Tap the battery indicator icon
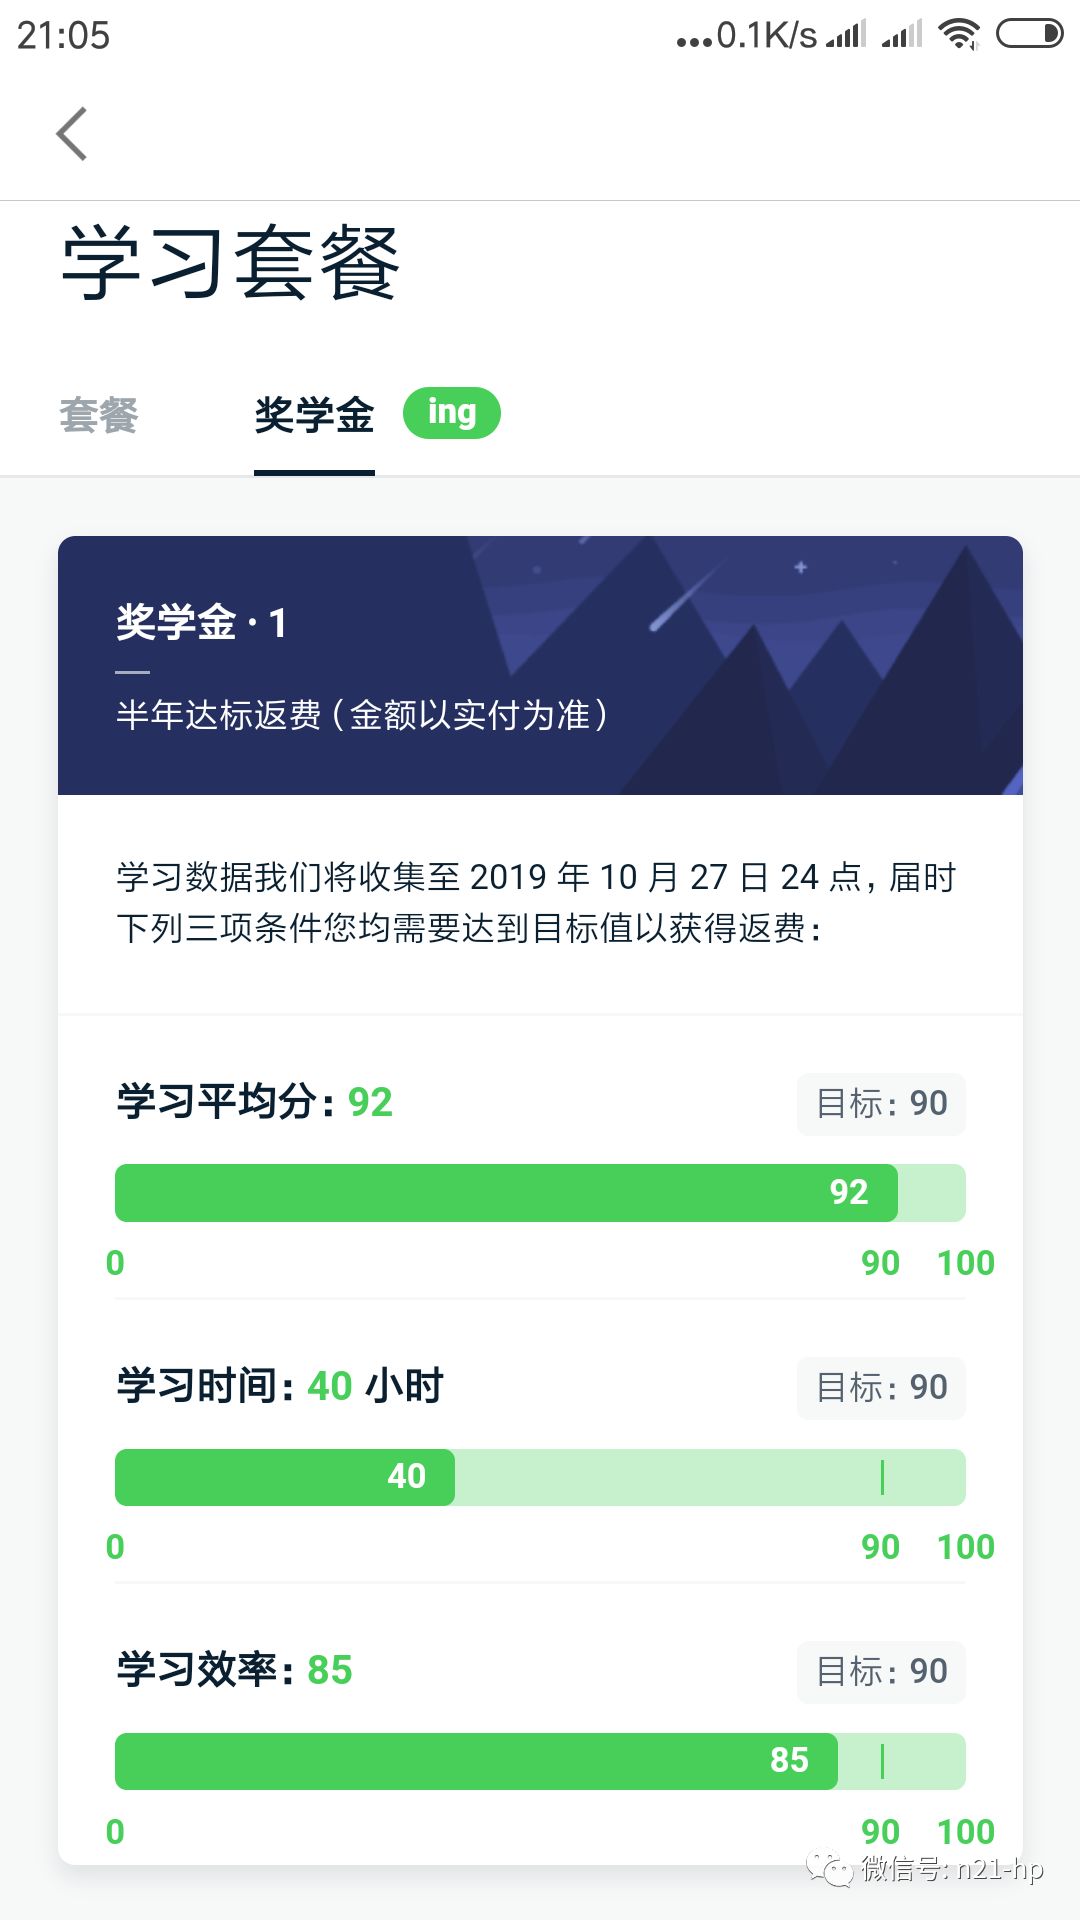1080x1920 pixels. point(1029,35)
